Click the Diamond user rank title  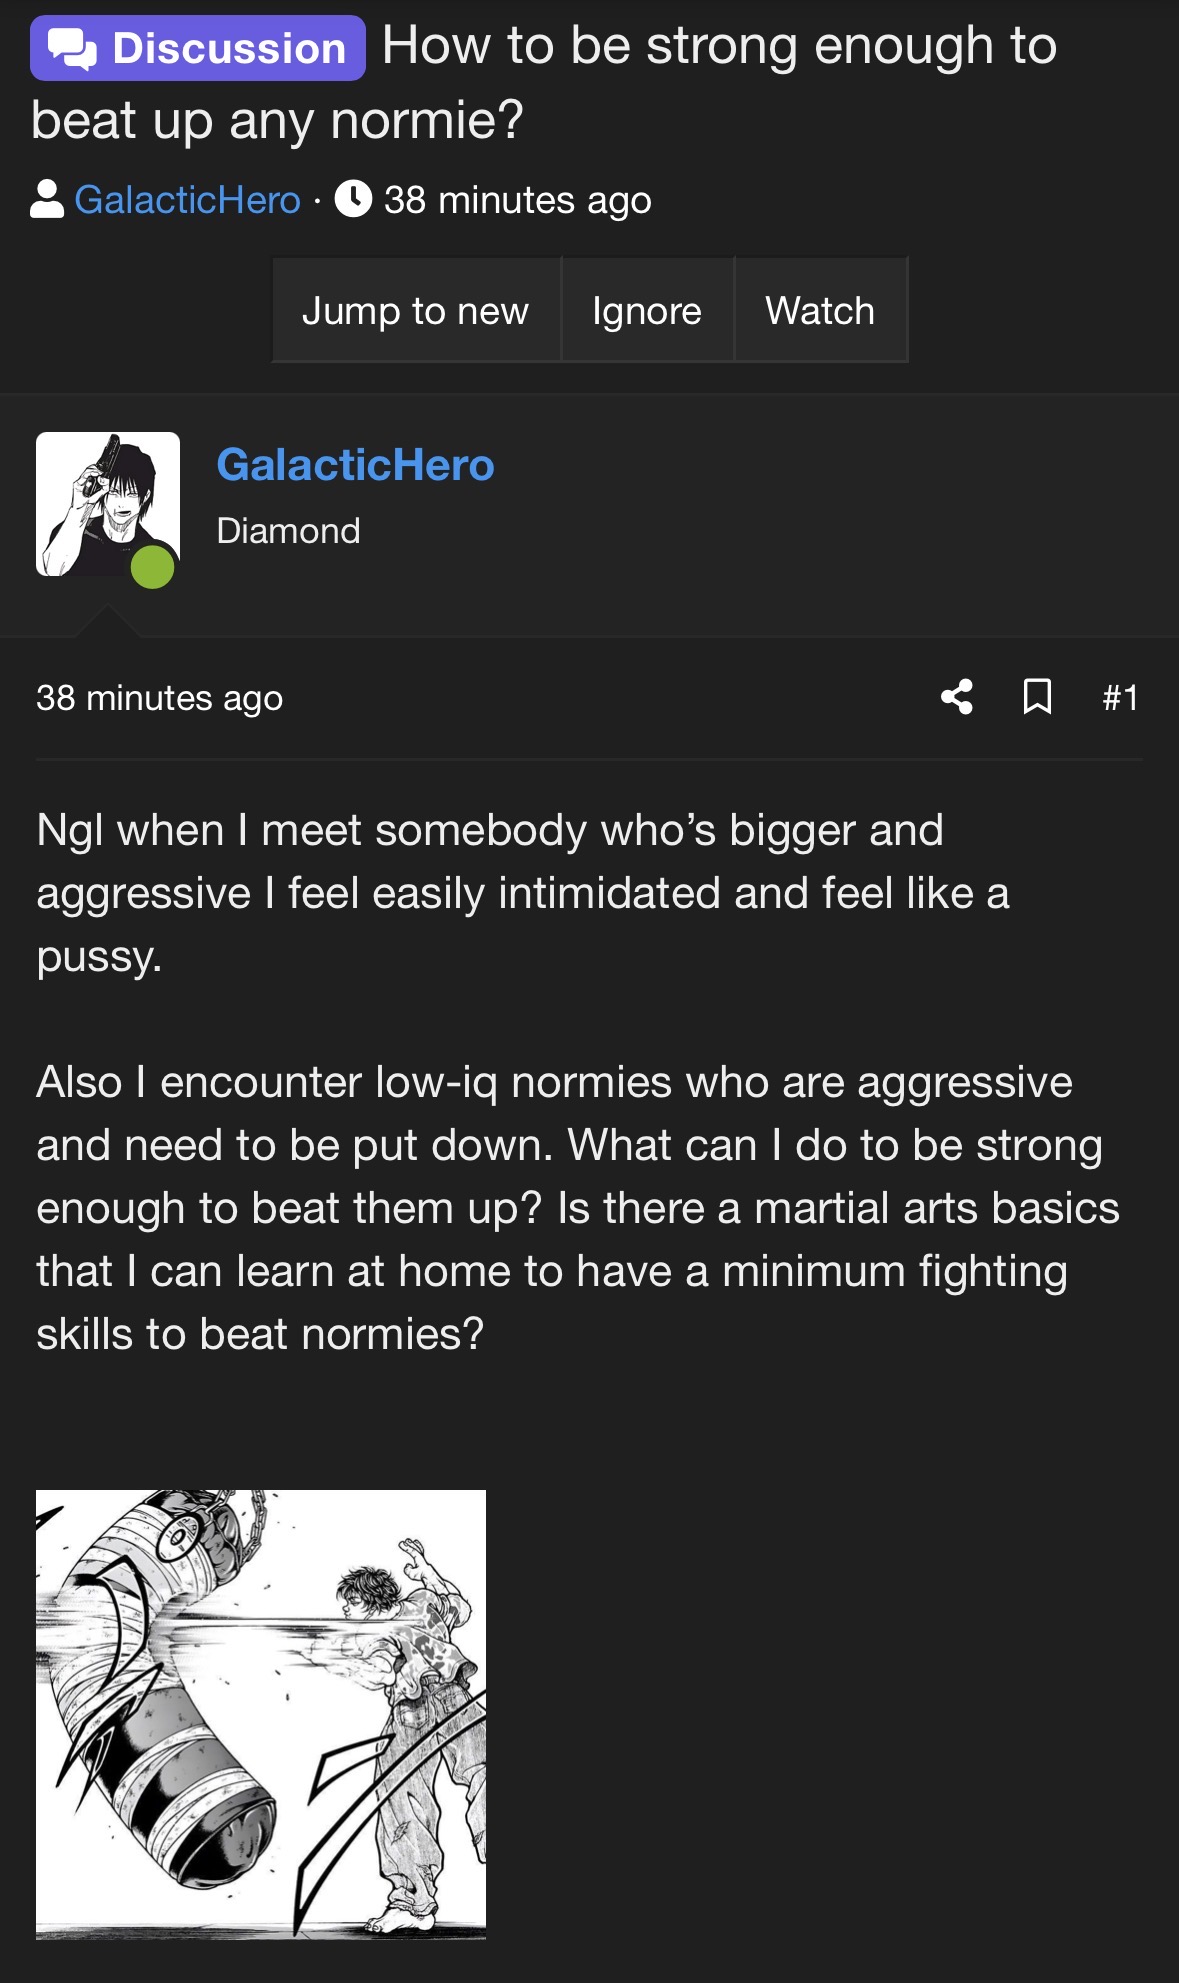pos(289,531)
